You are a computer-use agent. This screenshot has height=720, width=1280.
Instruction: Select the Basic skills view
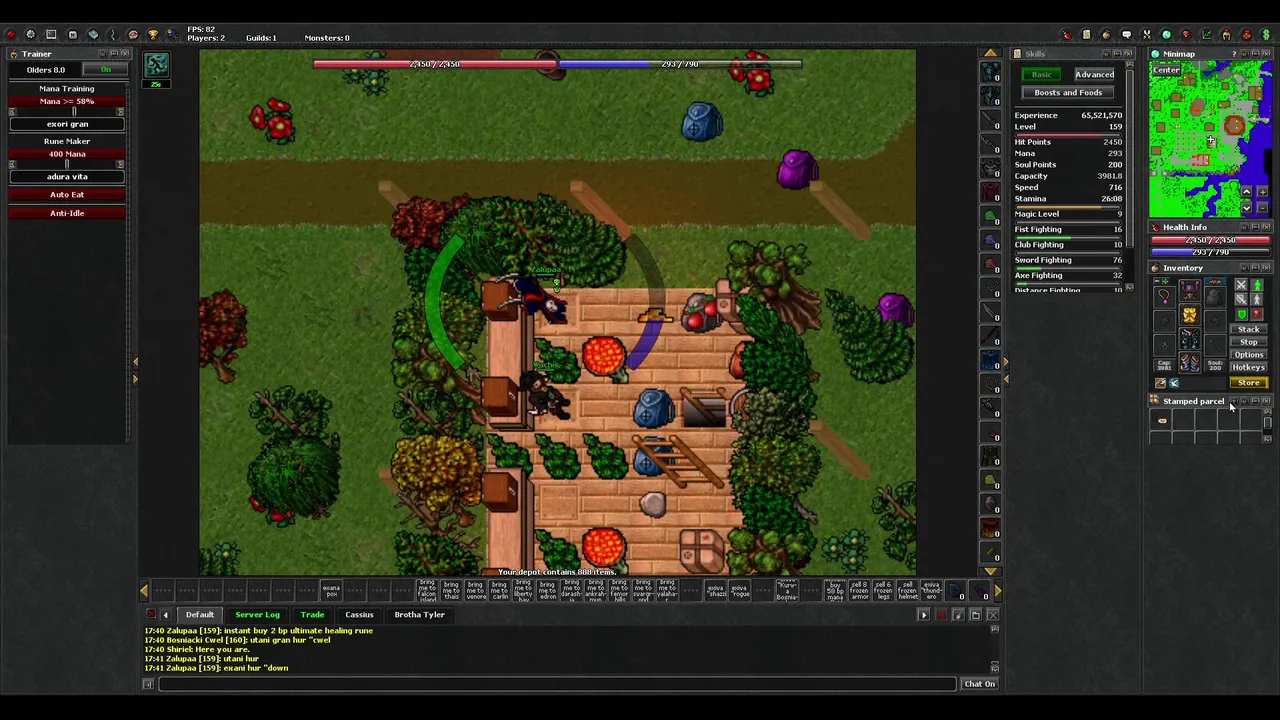click(x=1041, y=75)
